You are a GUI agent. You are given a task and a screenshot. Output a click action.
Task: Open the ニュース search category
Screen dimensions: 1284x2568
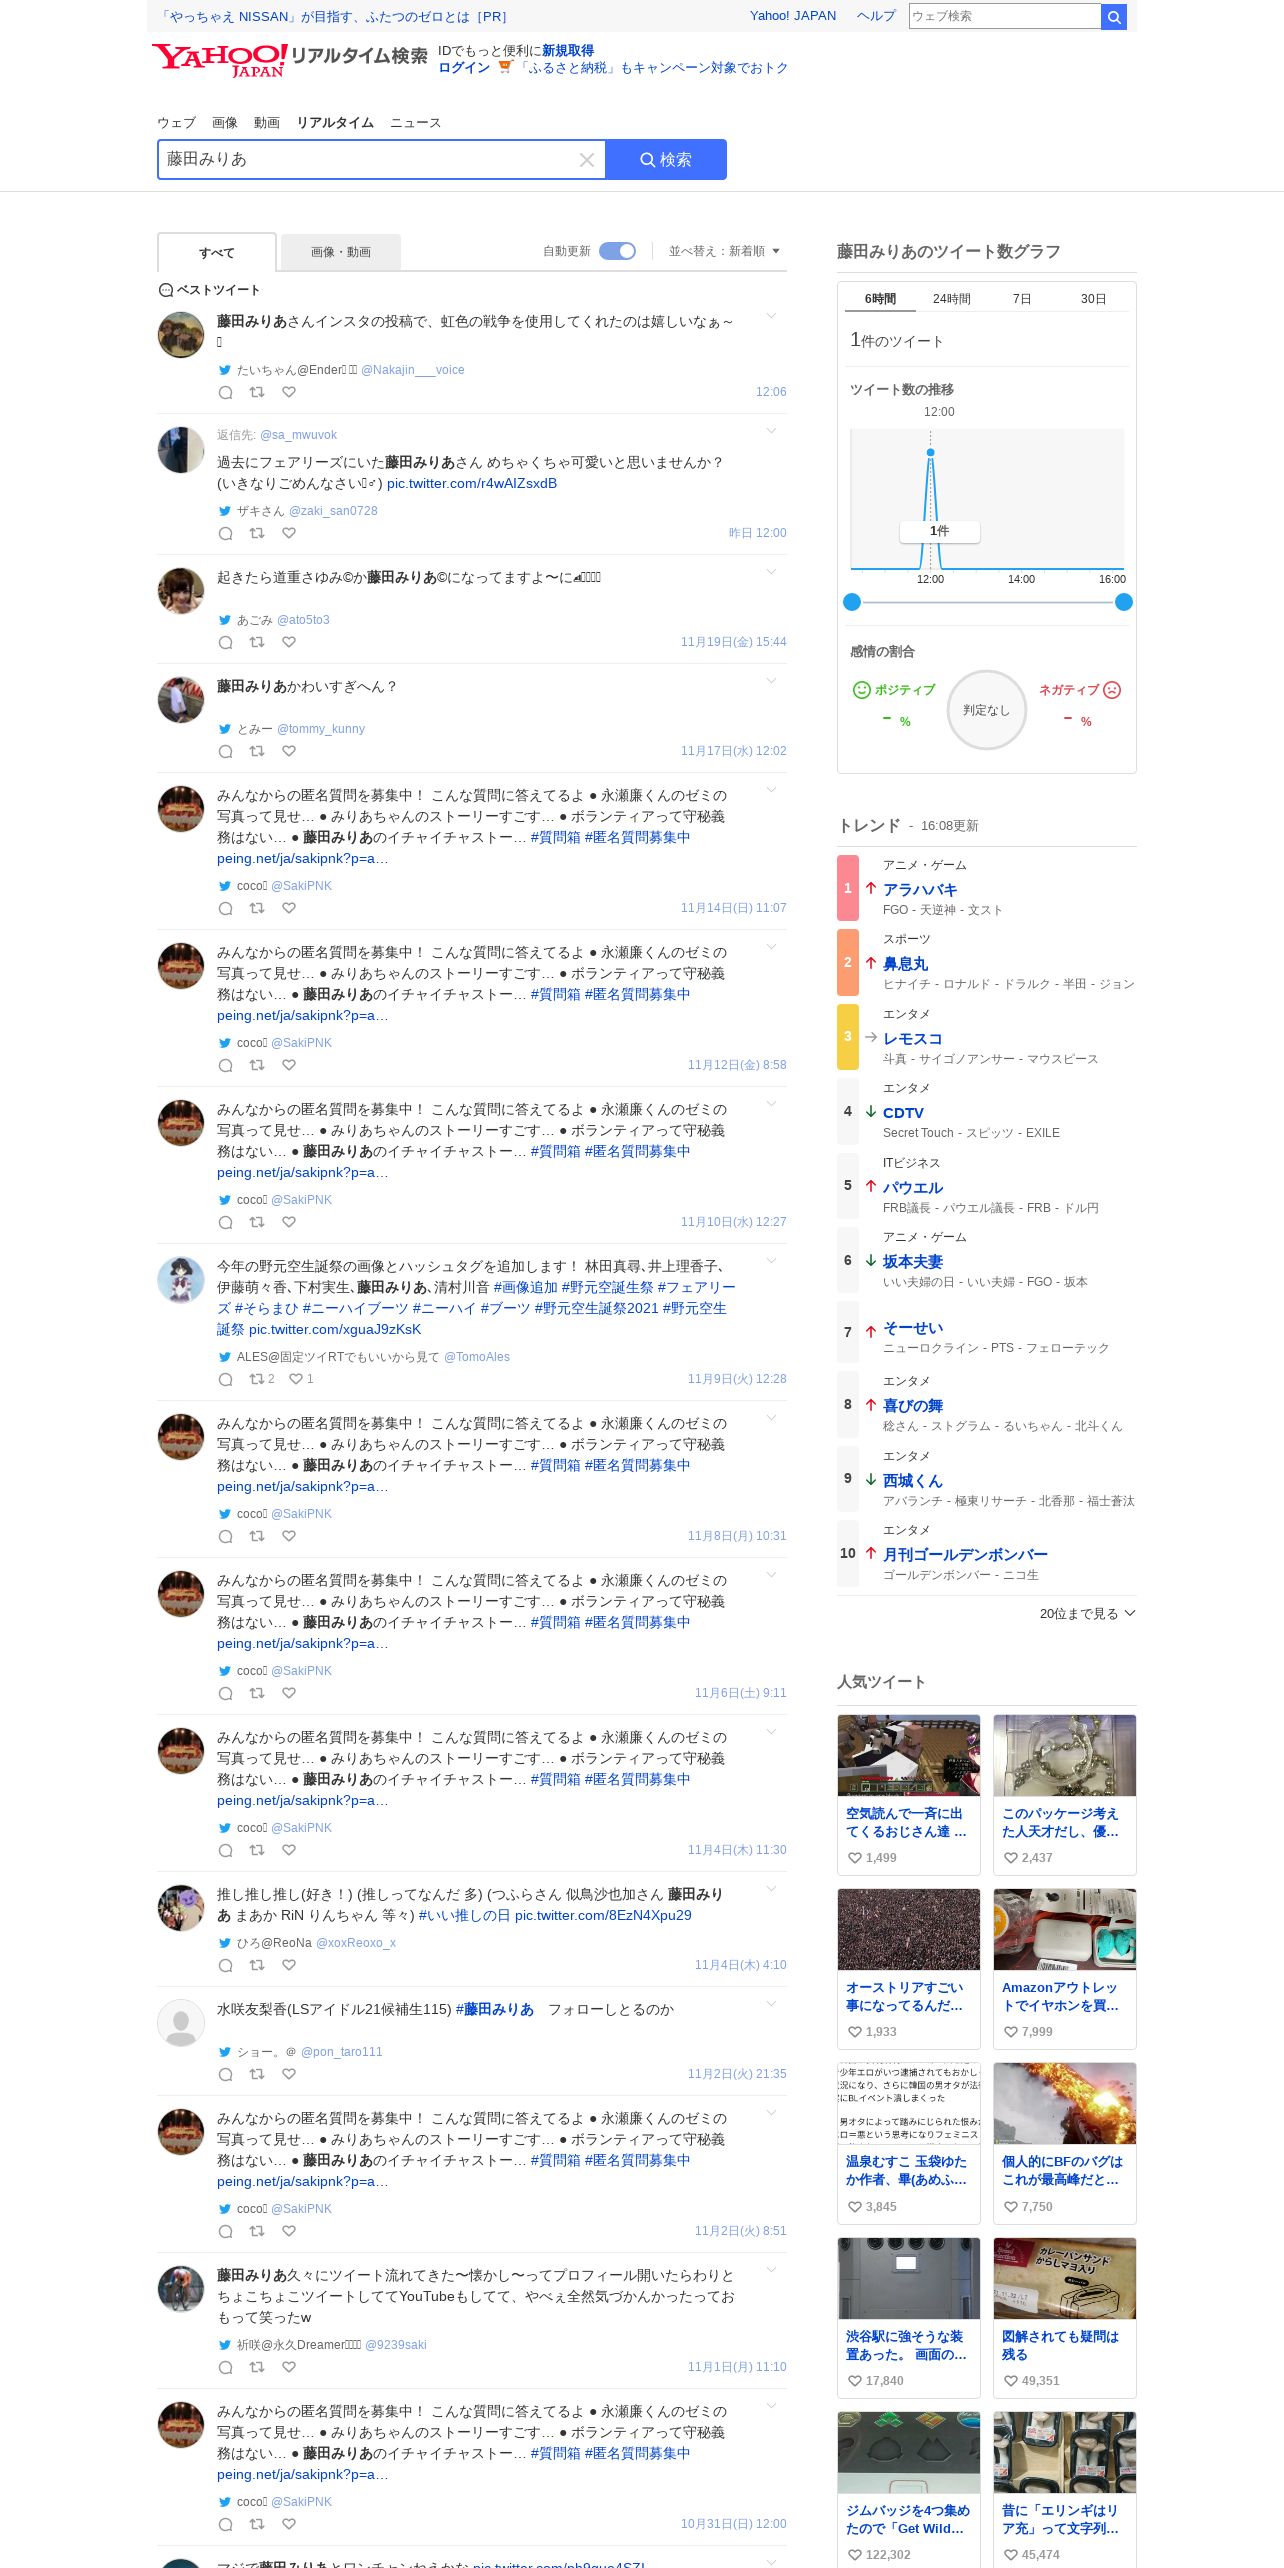pos(415,123)
